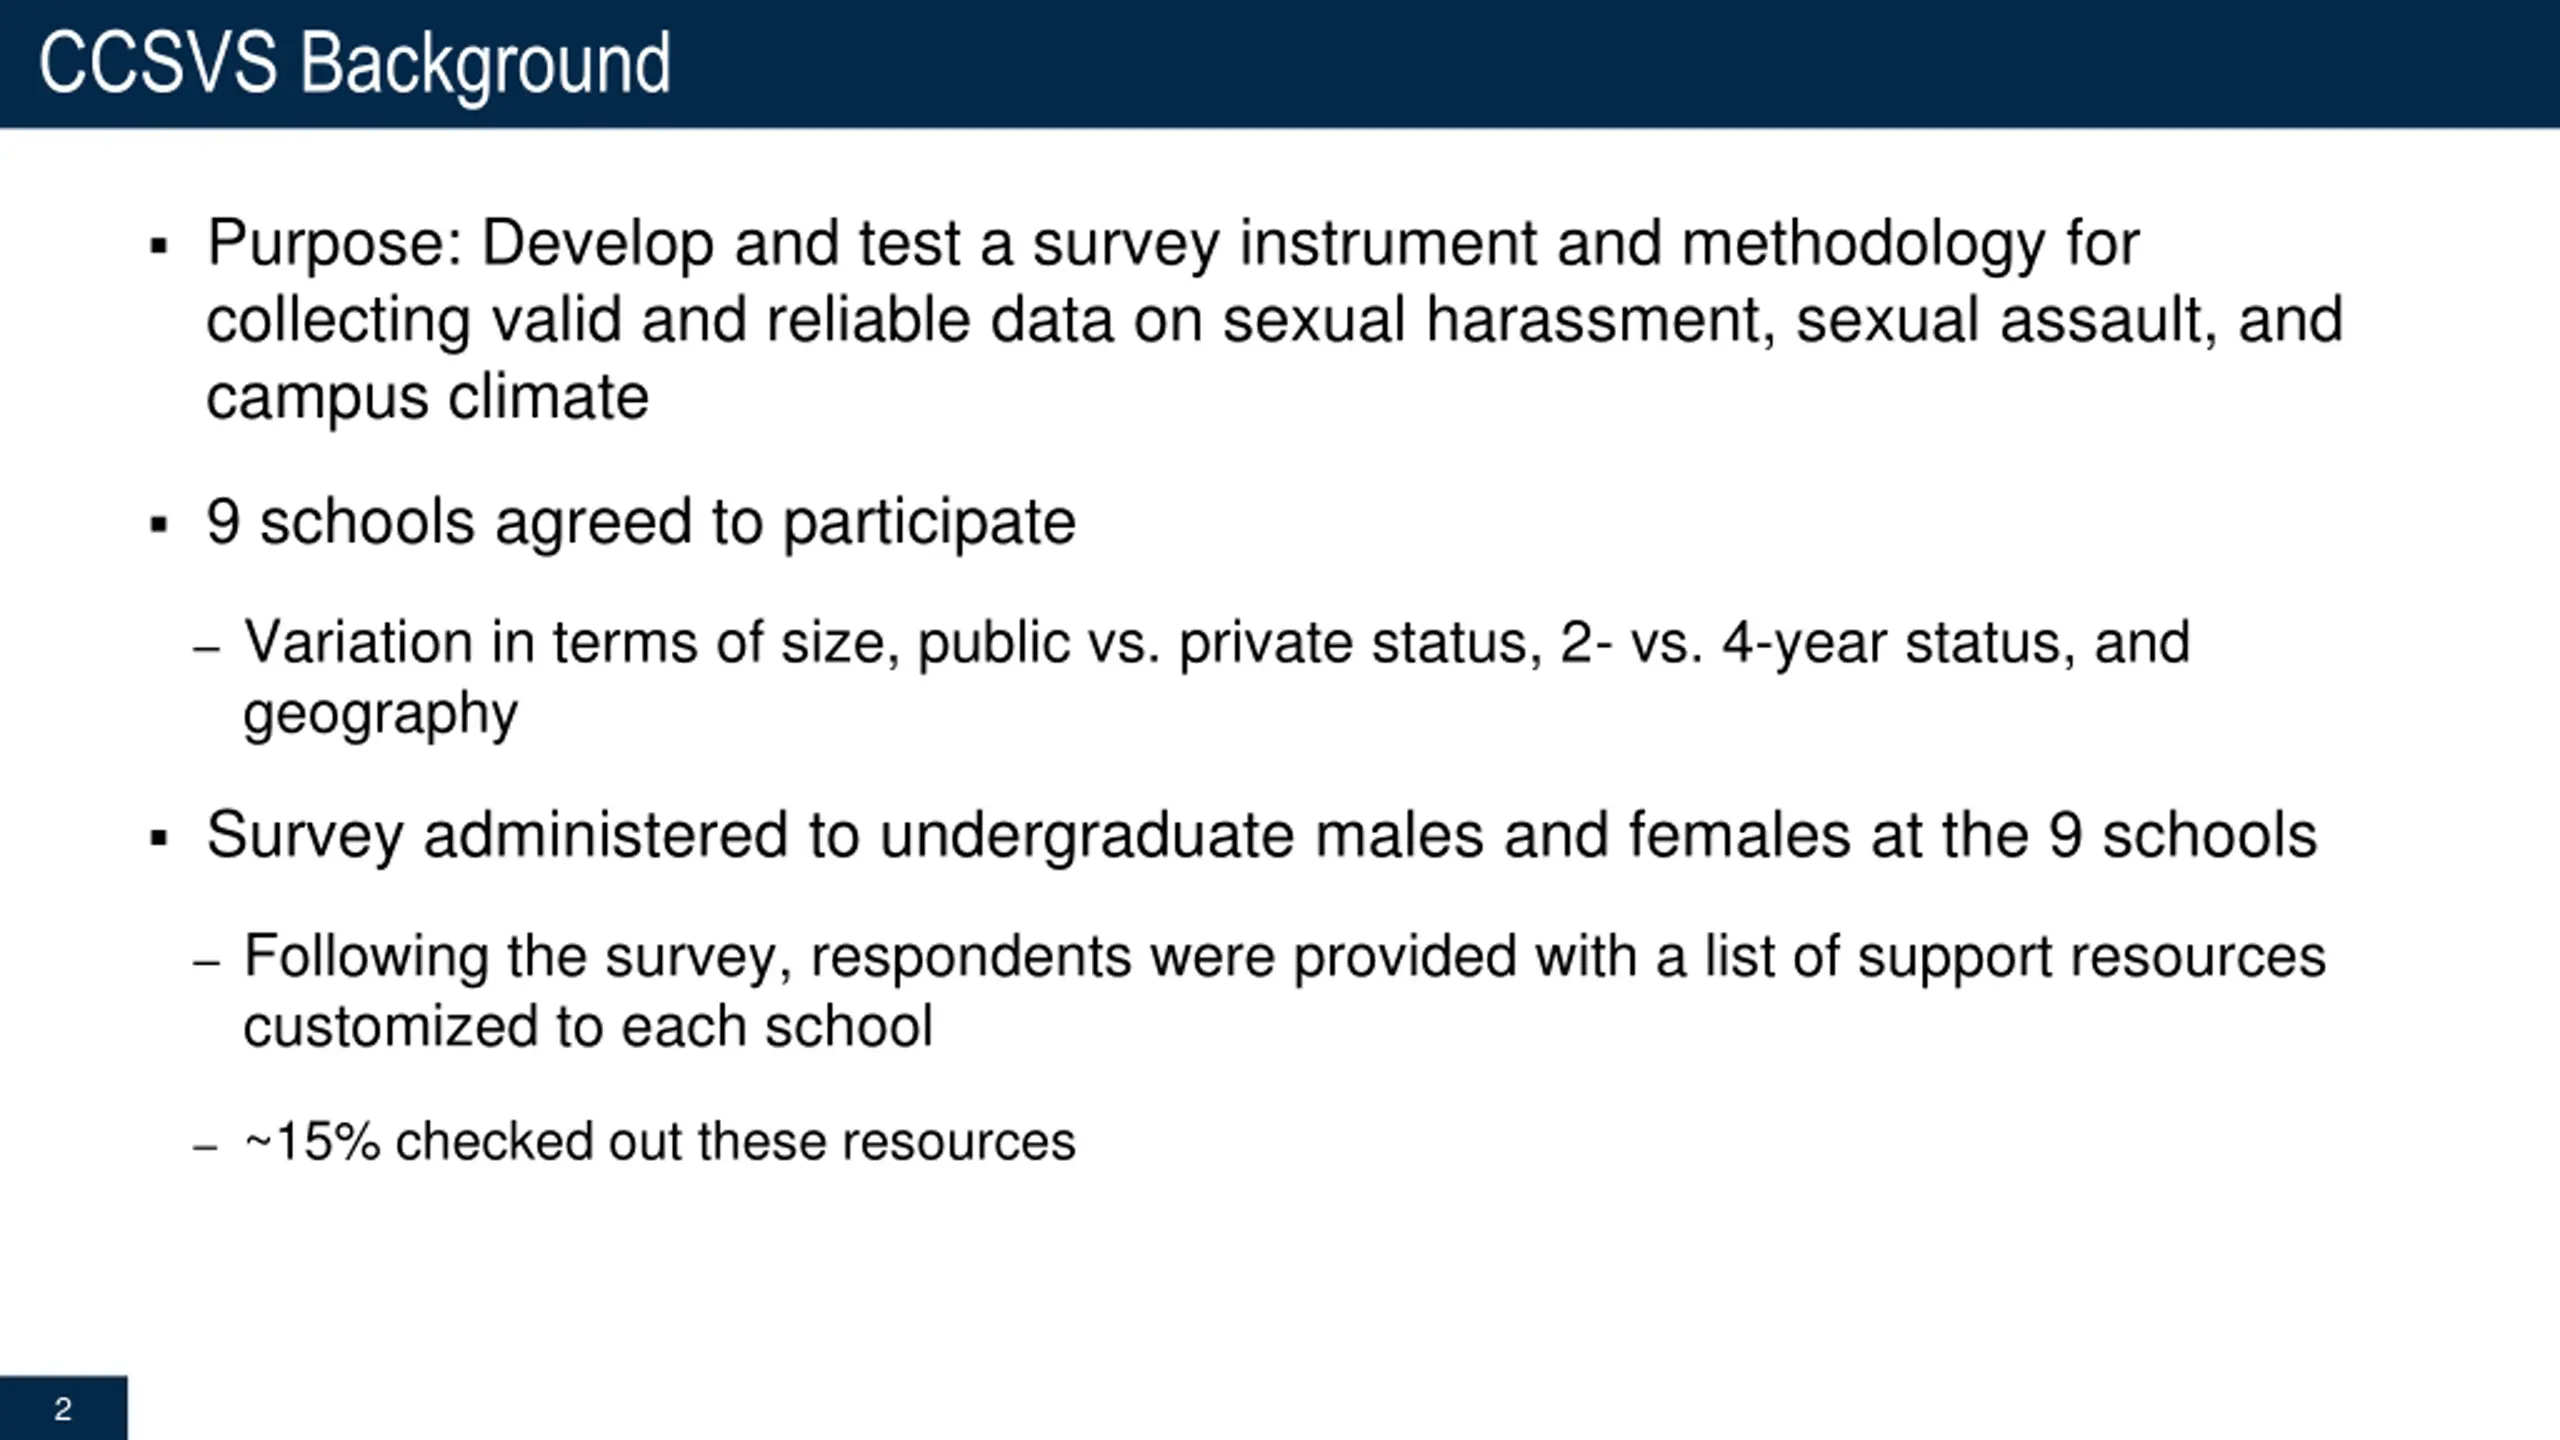Click the square bullet before 9 schools agreed
The height and width of the screenshot is (1440, 2560).
coord(158,524)
